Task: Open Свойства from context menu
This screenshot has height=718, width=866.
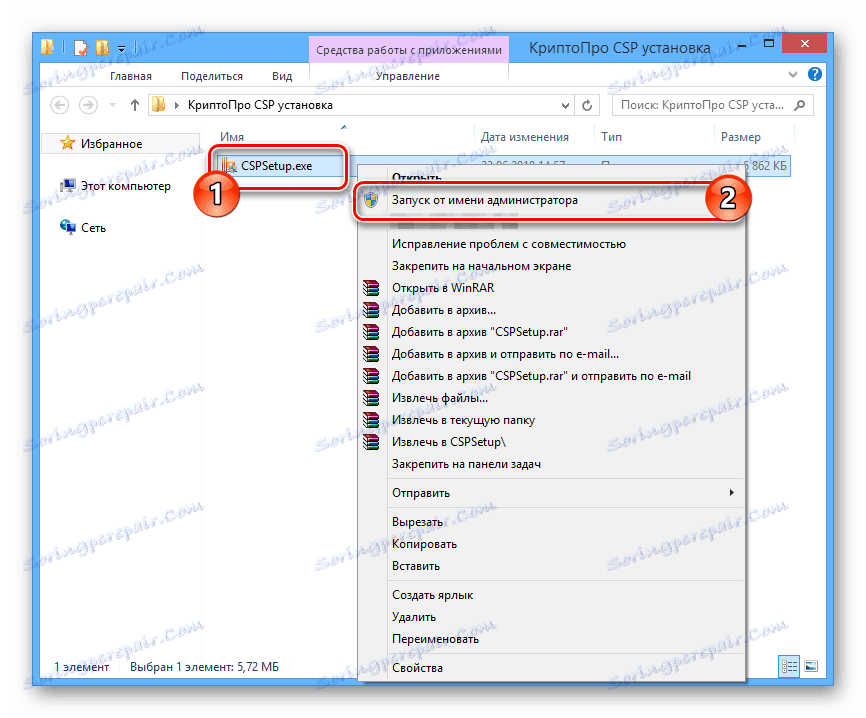Action: (551, 668)
